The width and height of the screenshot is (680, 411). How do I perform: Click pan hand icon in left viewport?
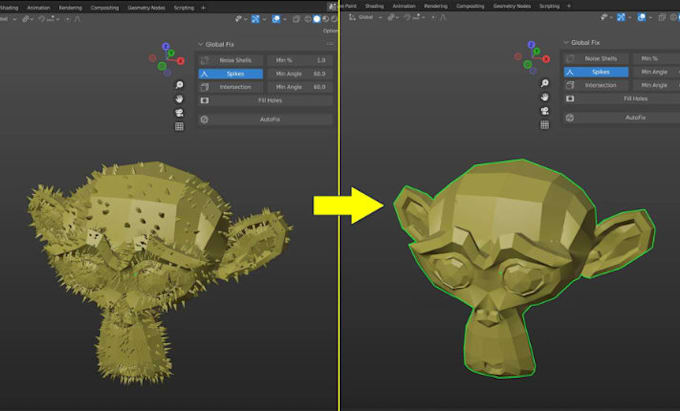click(179, 99)
